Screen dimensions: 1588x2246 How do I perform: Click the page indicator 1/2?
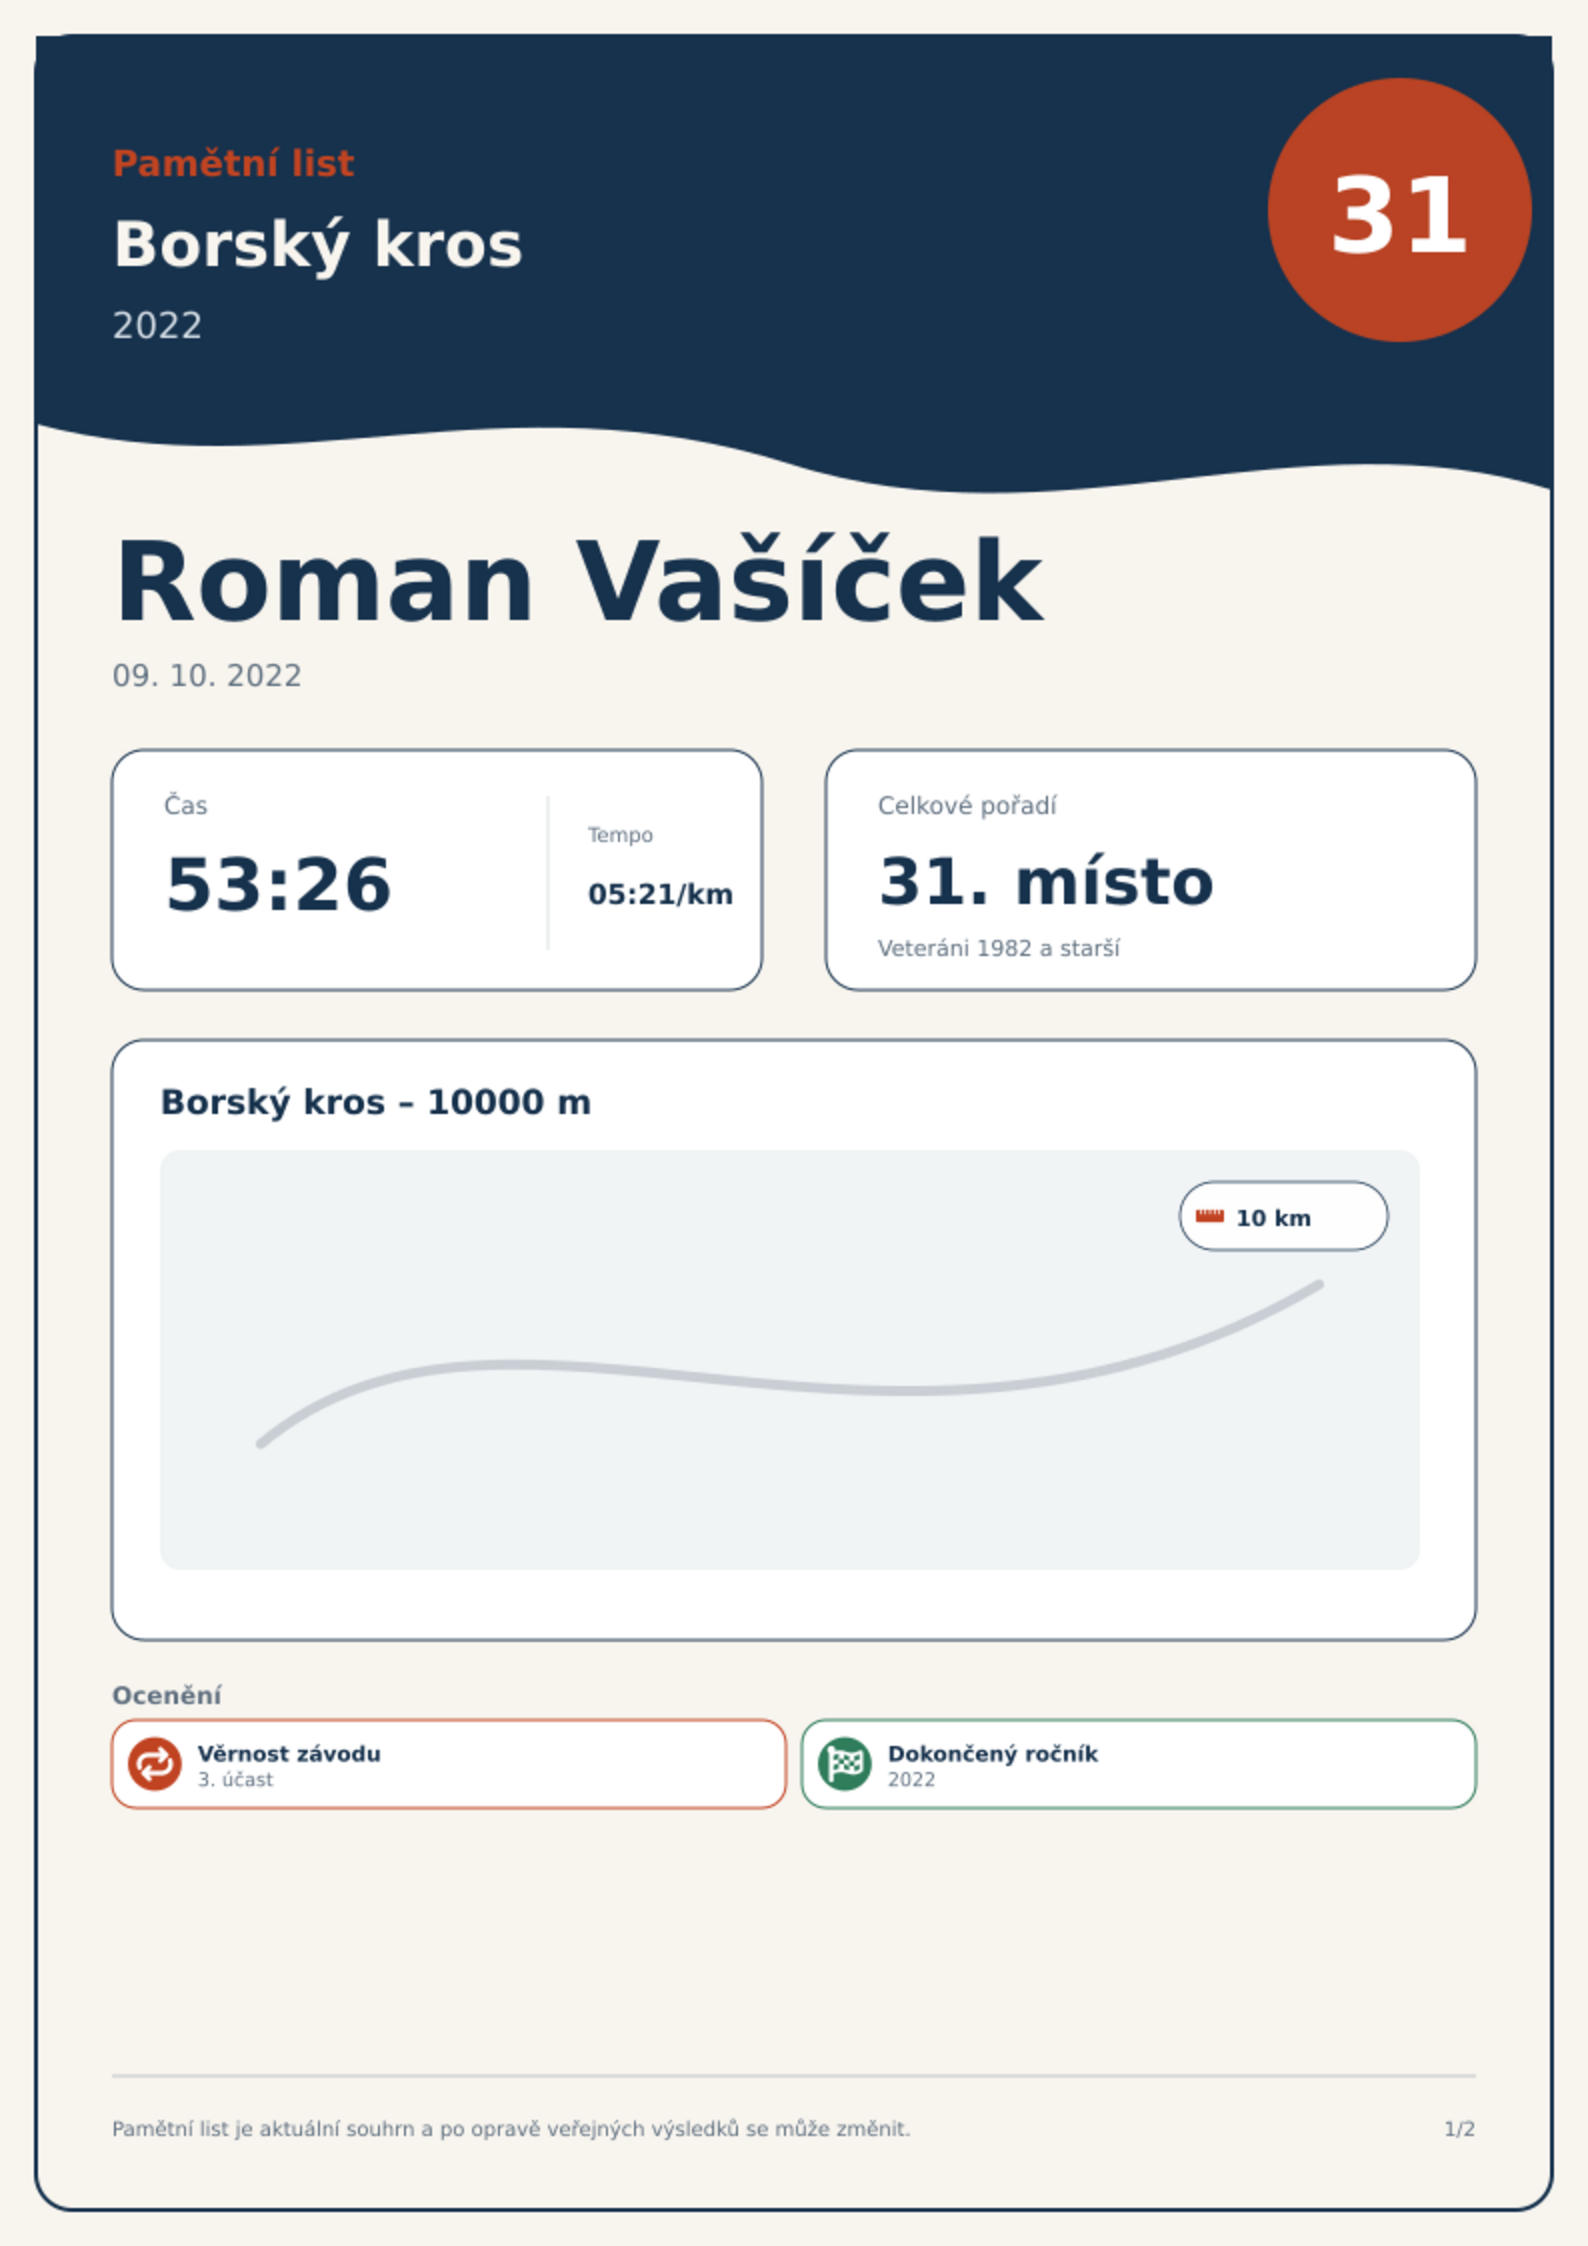1459,2129
